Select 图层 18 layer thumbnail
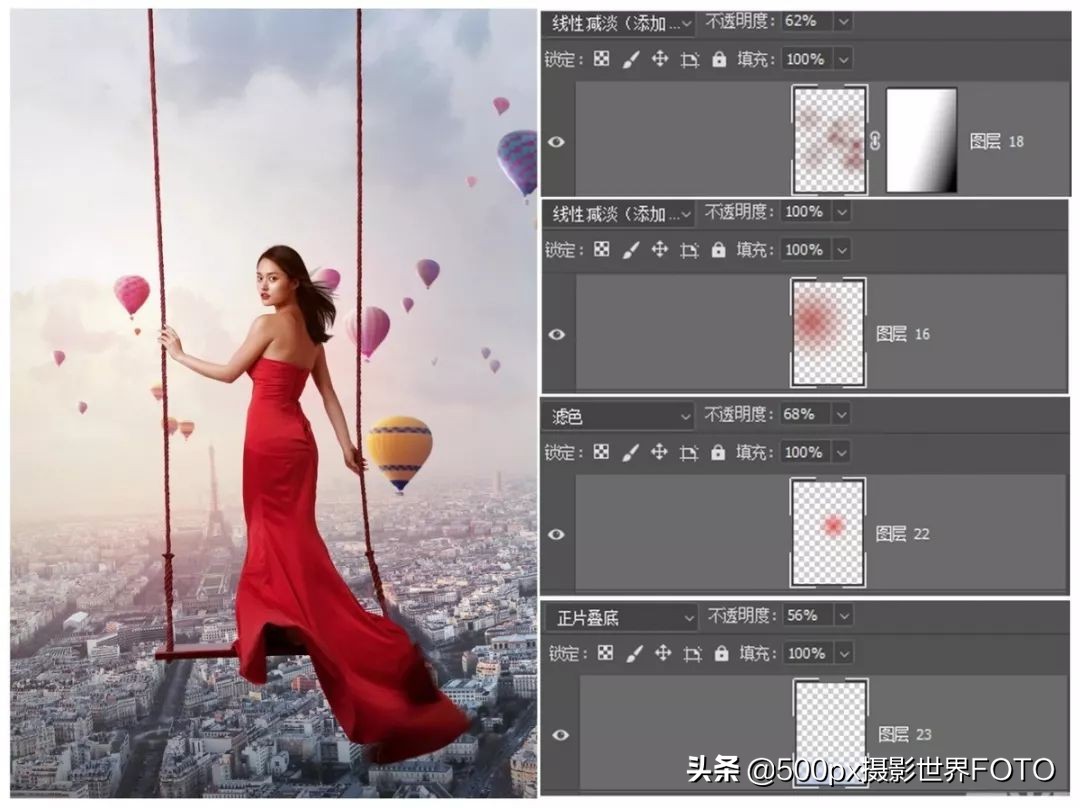The height and width of the screenshot is (808, 1080). pos(829,140)
